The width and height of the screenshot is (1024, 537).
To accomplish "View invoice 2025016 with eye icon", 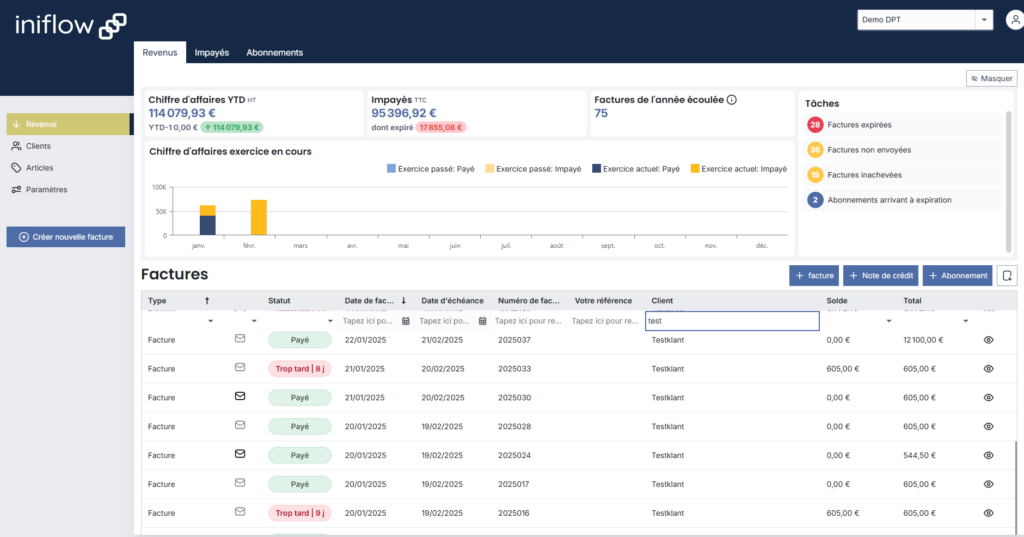I will tap(988, 513).
